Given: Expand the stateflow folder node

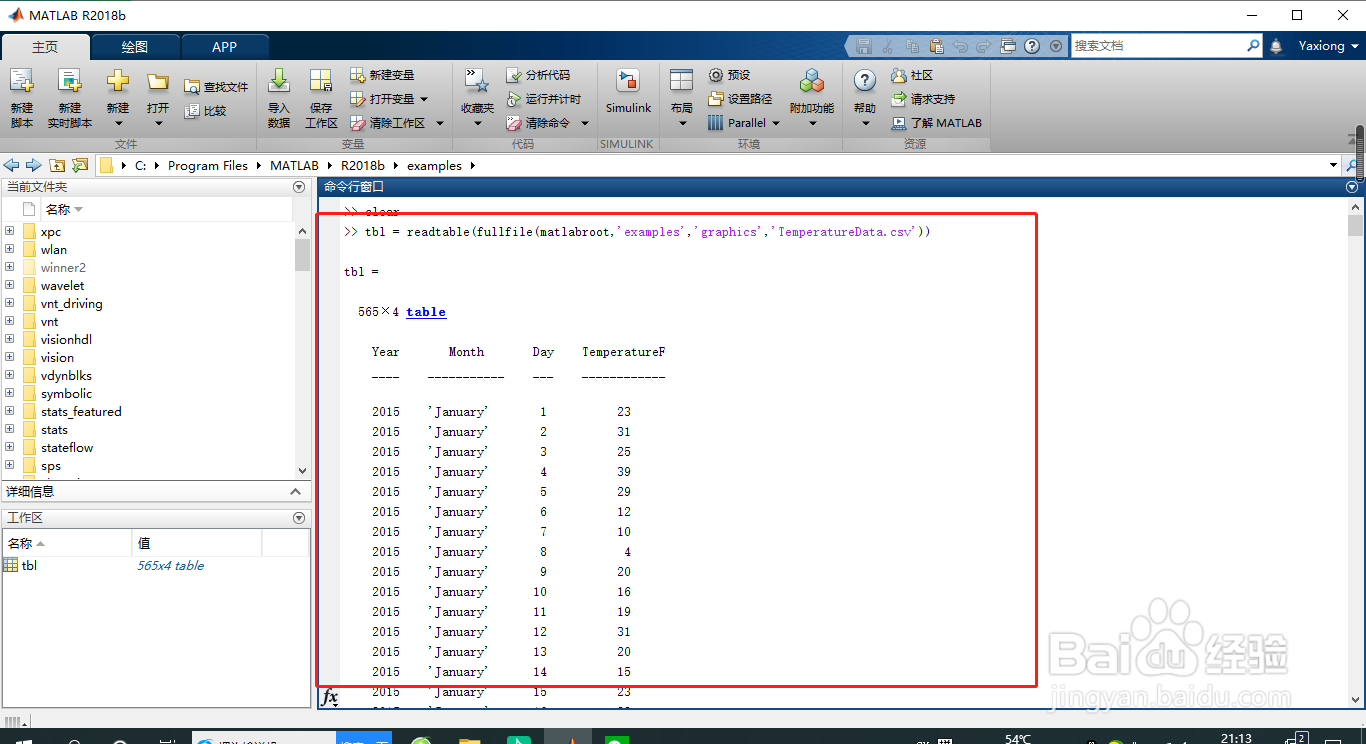Looking at the screenshot, I should point(10,447).
